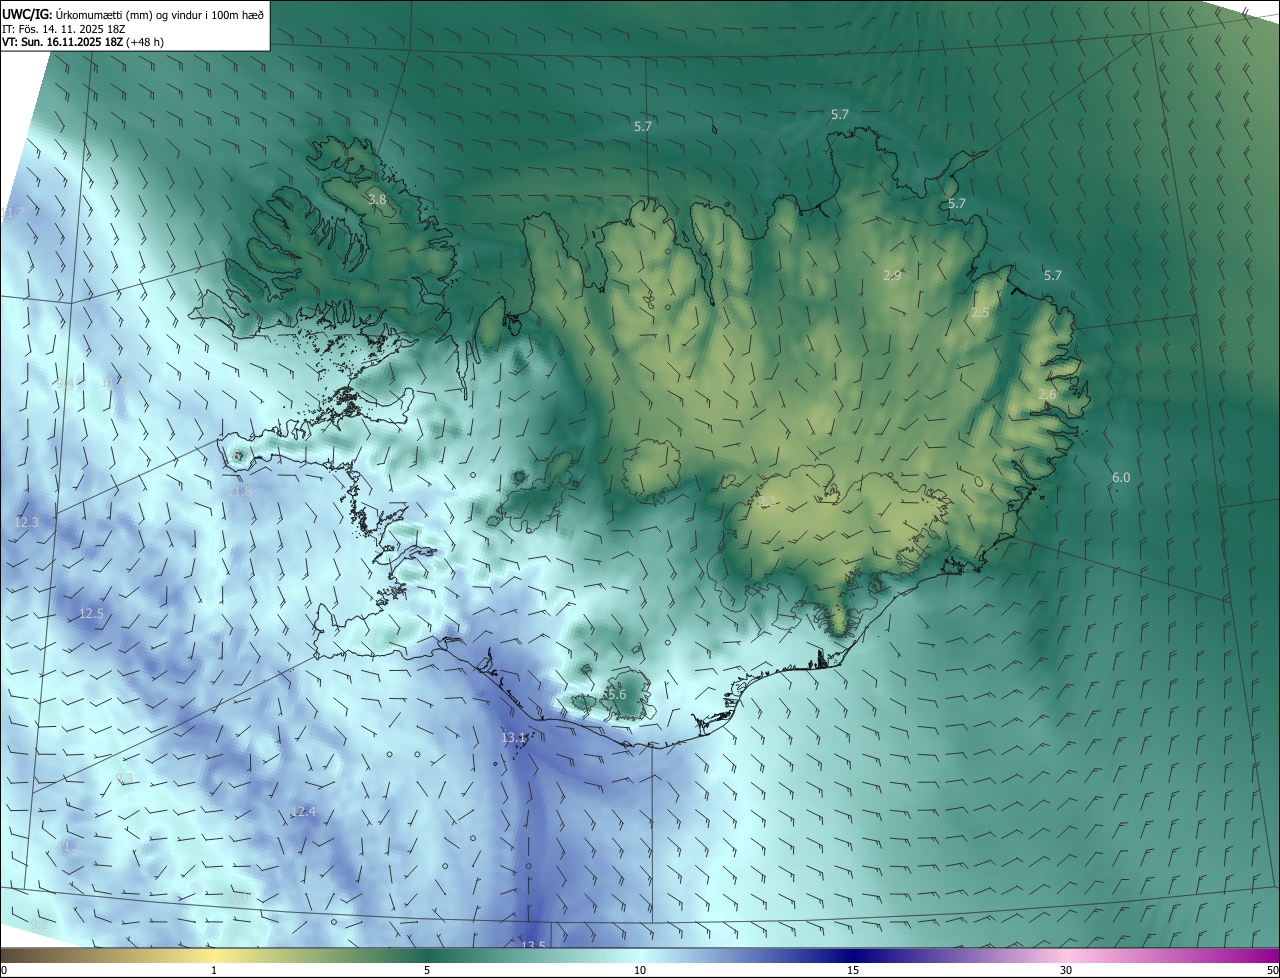1280x978 pixels.
Task: Click the 2.3 value label in central Iceland
Action: click(x=767, y=502)
